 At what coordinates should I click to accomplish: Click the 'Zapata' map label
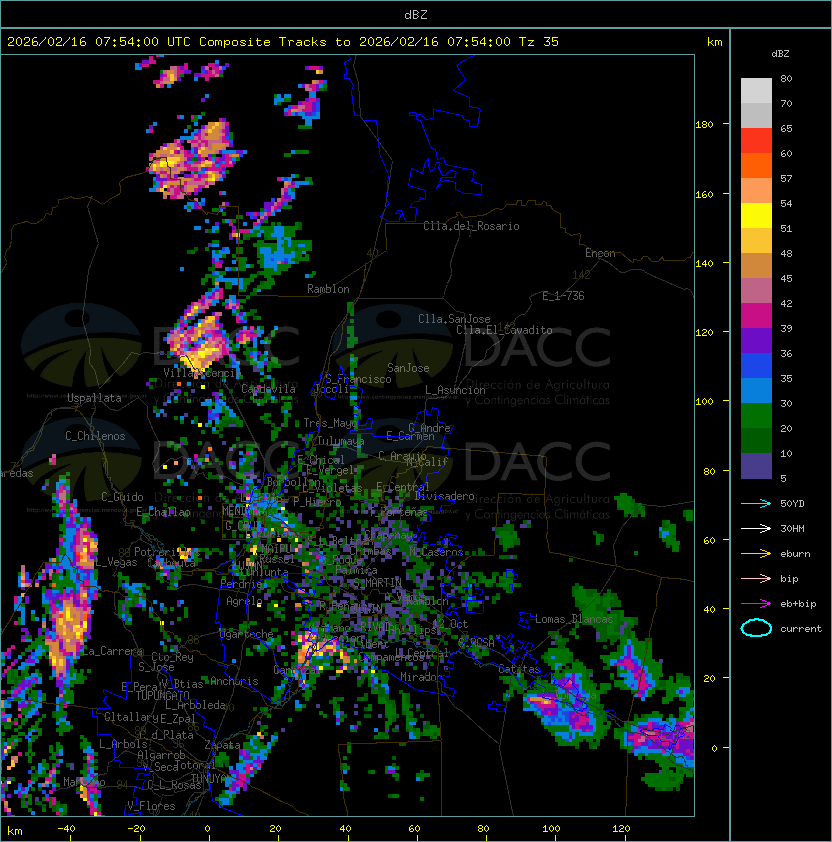(x=222, y=745)
